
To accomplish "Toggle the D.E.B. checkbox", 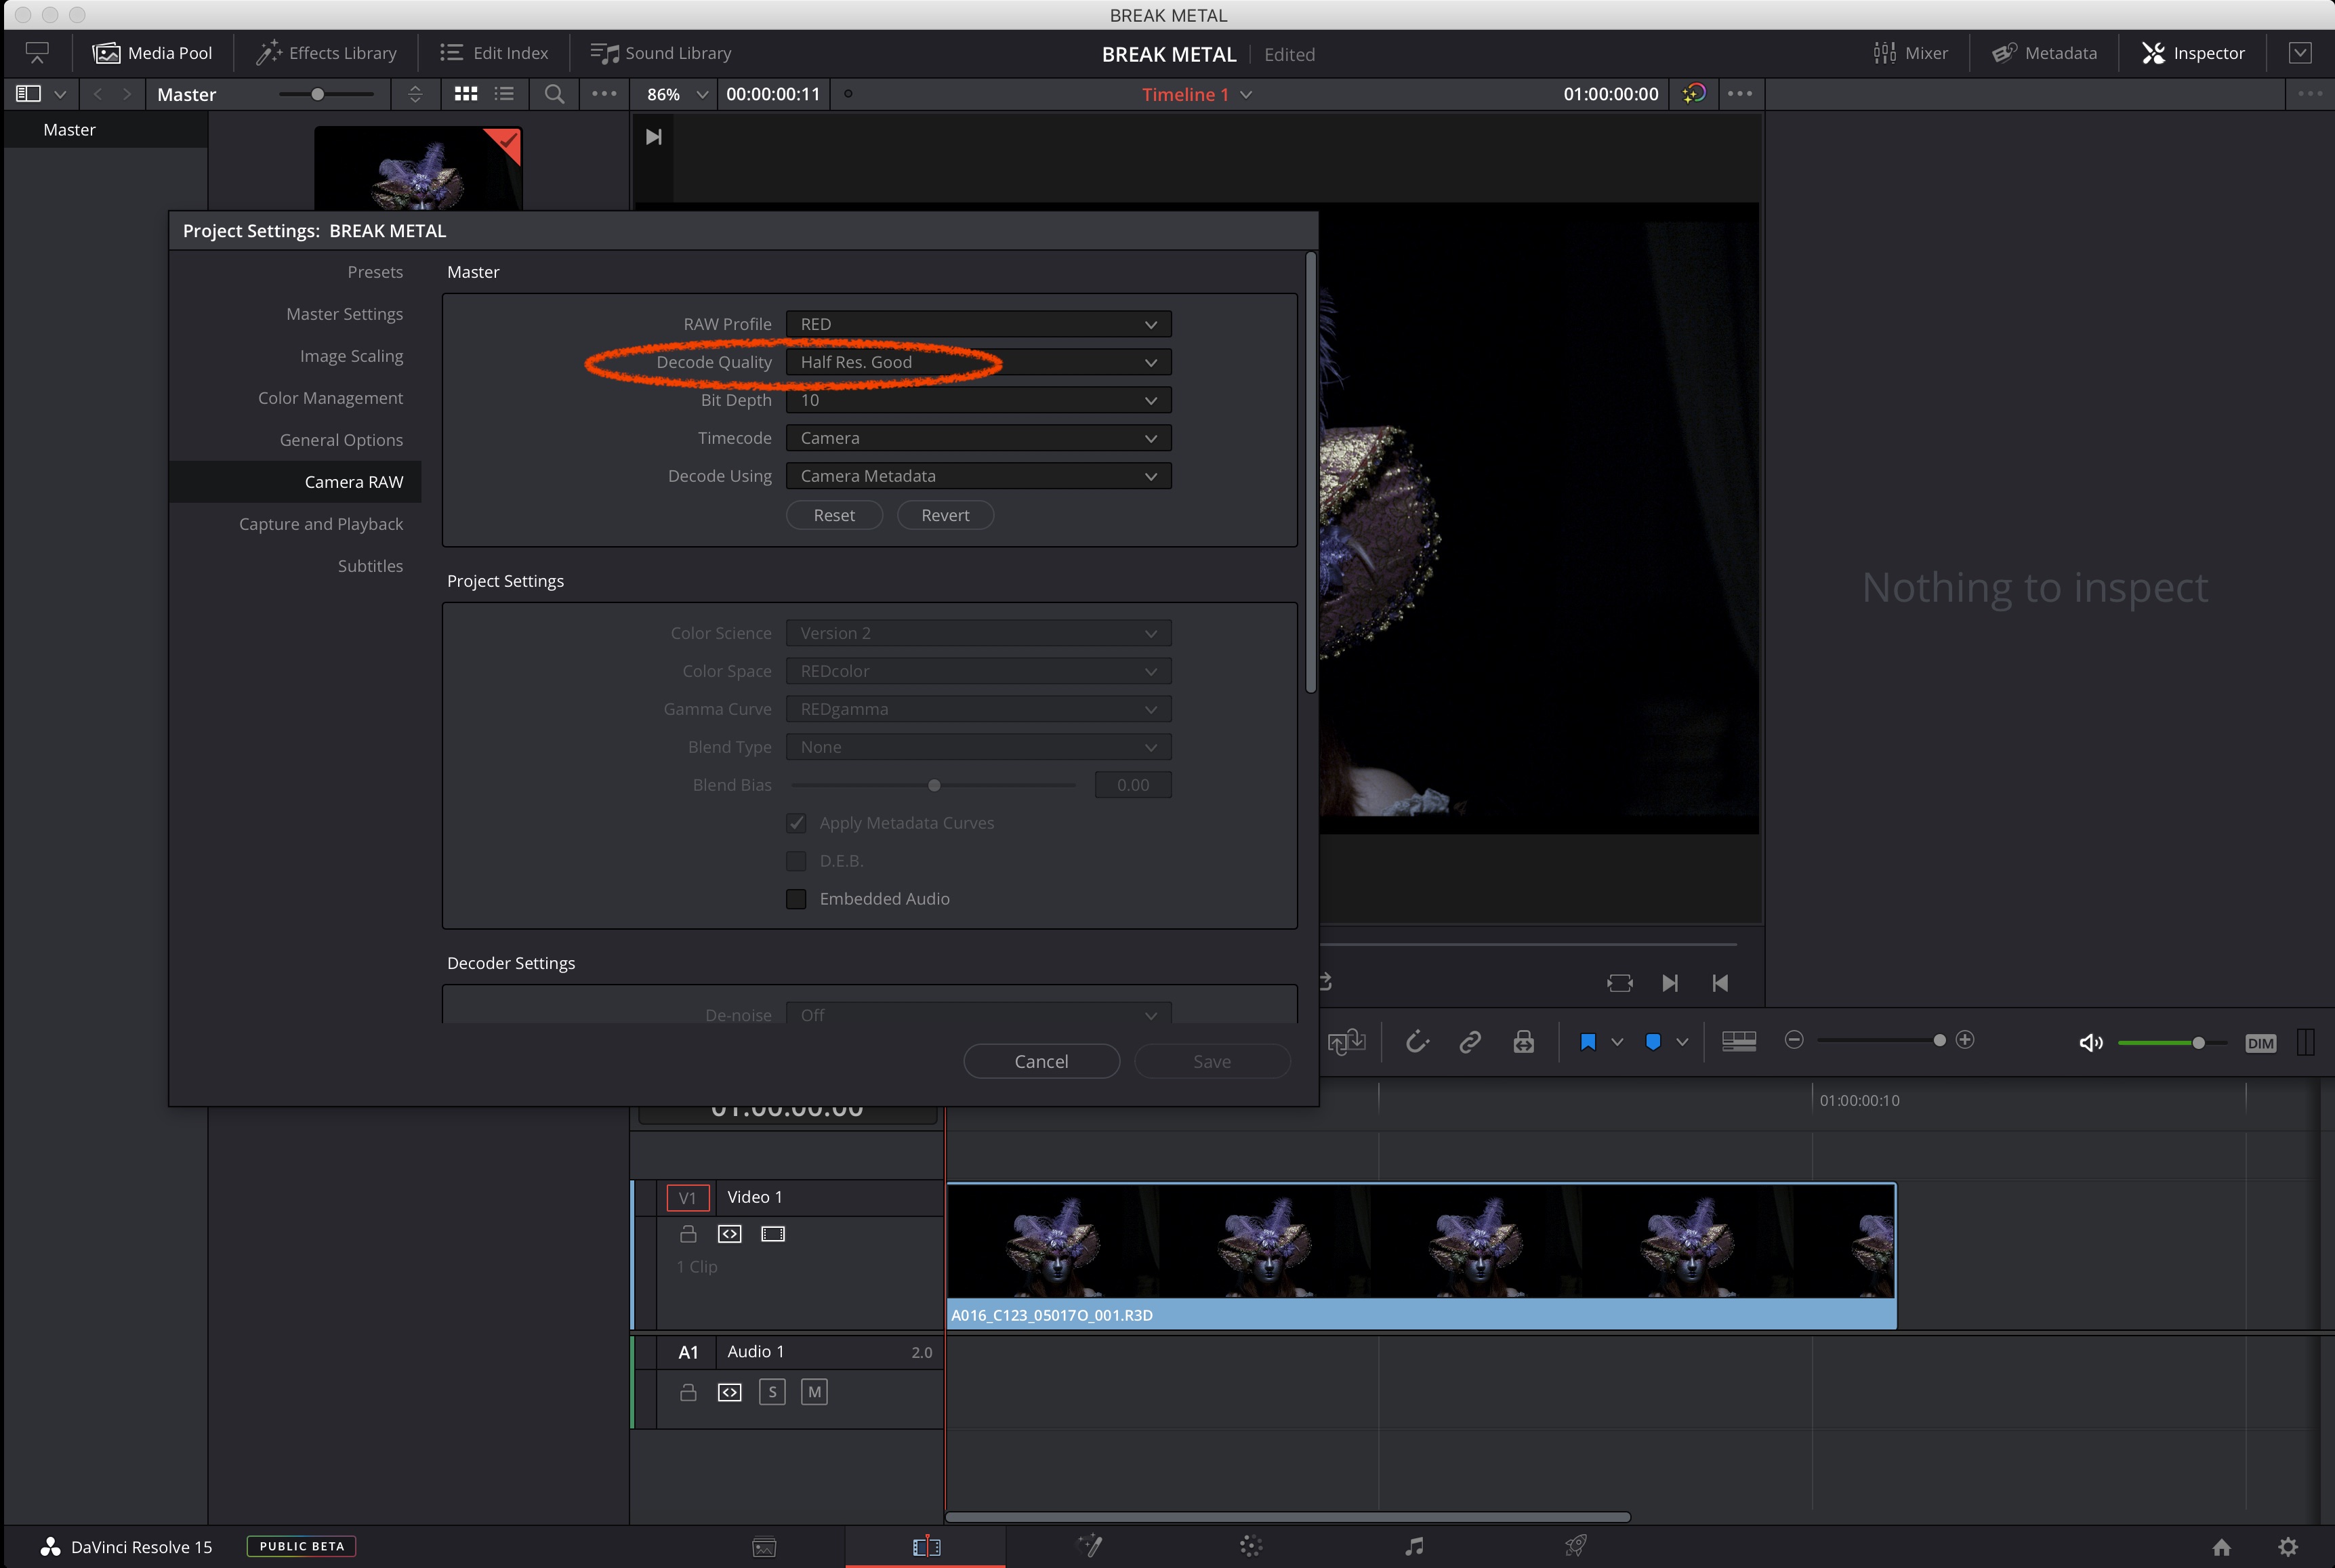I will click(x=796, y=861).
